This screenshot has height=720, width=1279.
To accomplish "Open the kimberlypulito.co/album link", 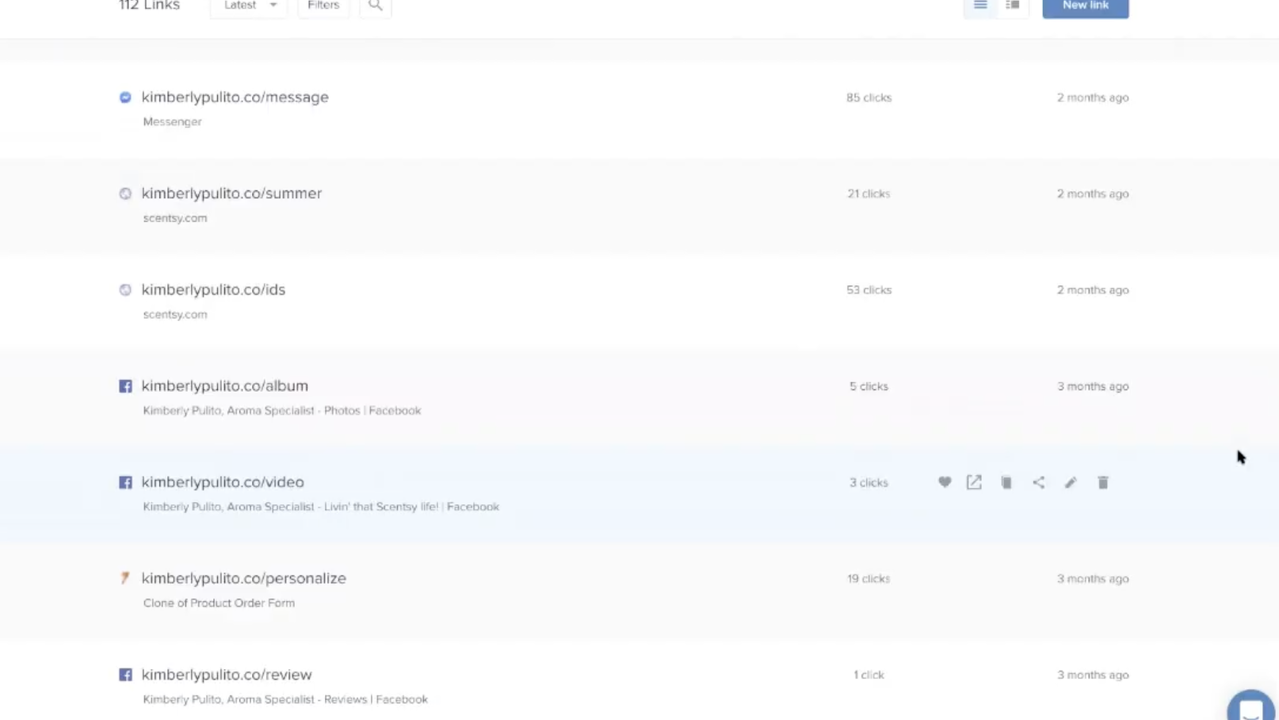I will click(224, 385).
